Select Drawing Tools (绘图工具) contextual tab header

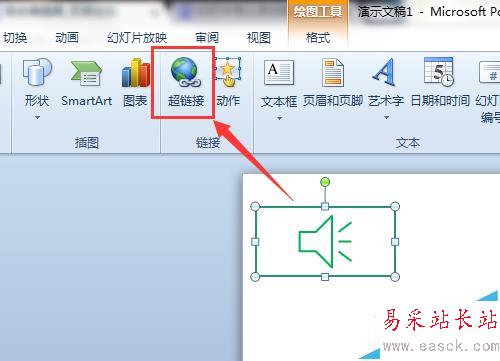318,12
